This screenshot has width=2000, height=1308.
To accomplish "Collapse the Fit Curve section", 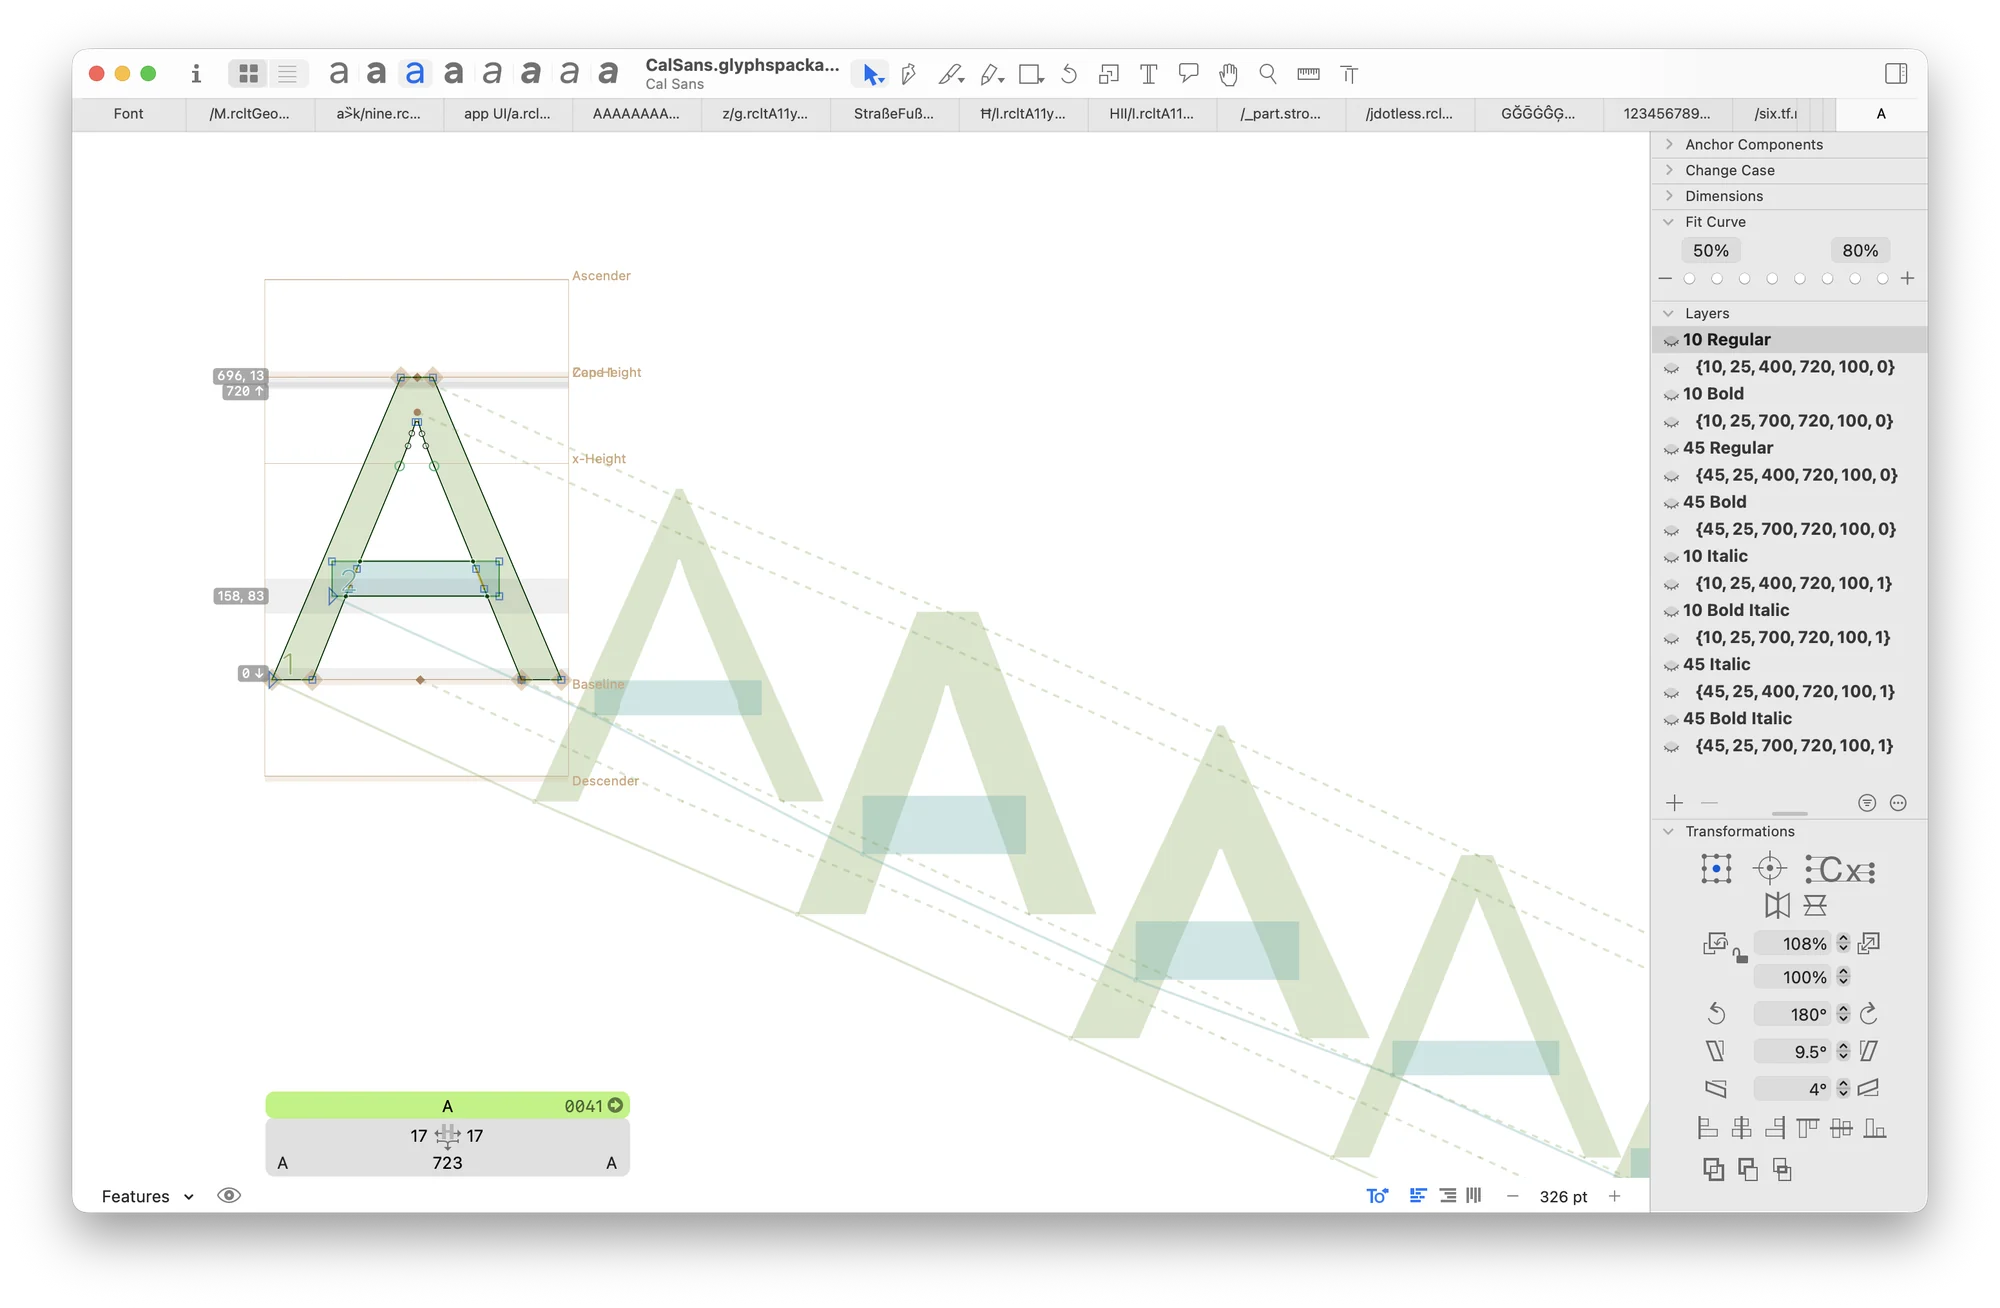I will click(1669, 222).
